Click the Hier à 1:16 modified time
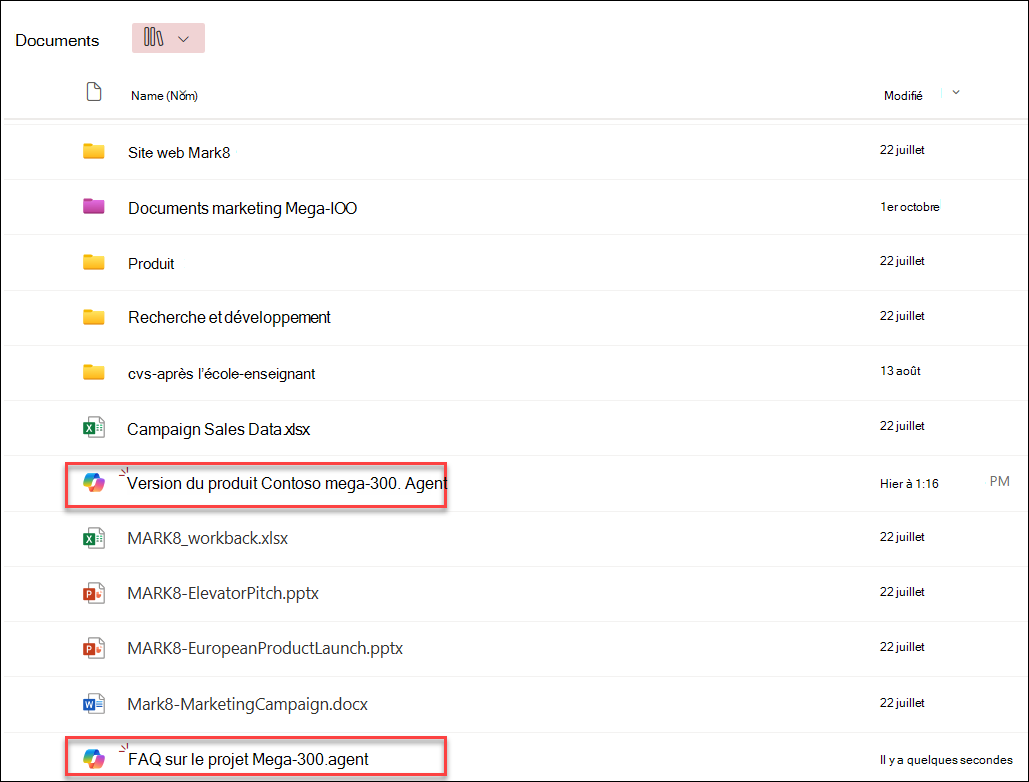 909,484
